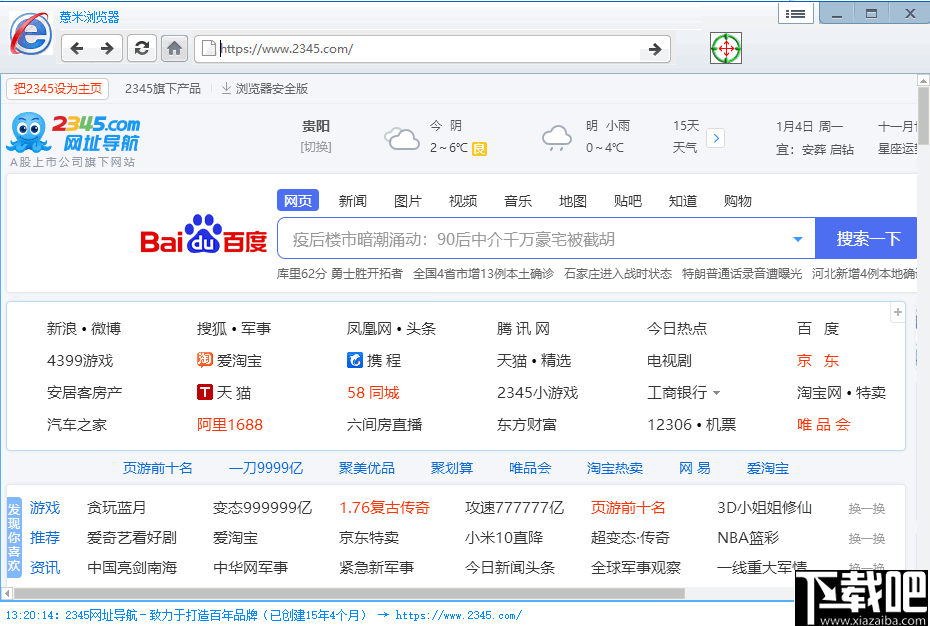Select the 推荐 sidebar tab
This screenshot has width=930, height=626.
click(44, 537)
